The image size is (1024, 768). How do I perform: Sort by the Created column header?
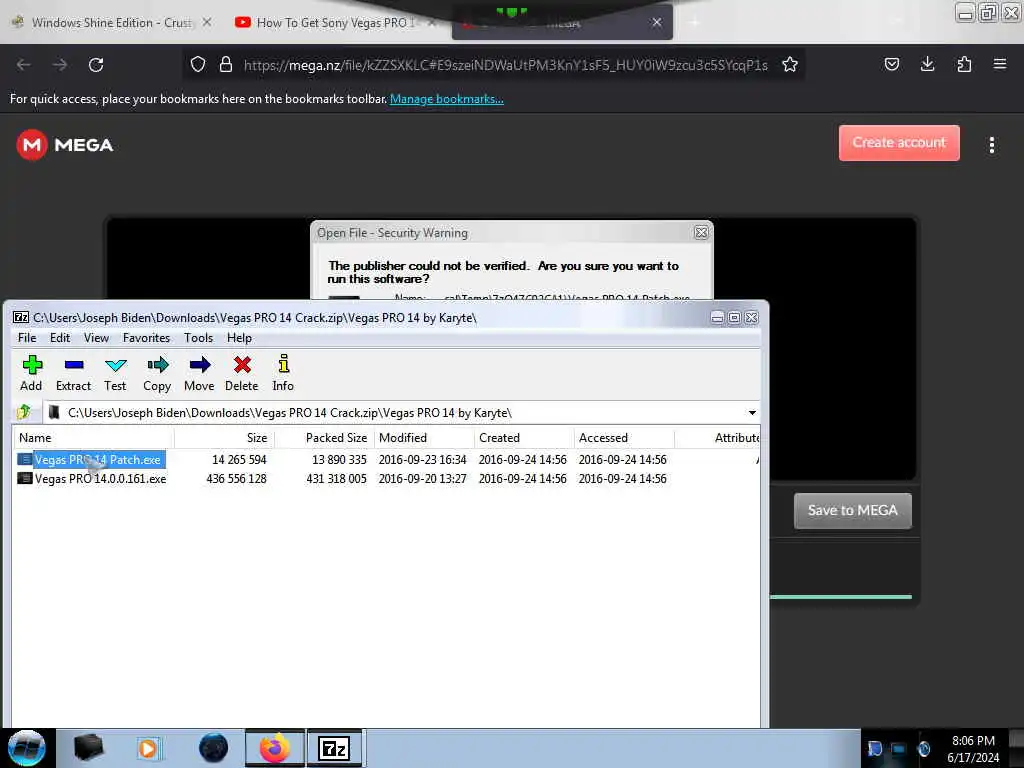point(524,438)
